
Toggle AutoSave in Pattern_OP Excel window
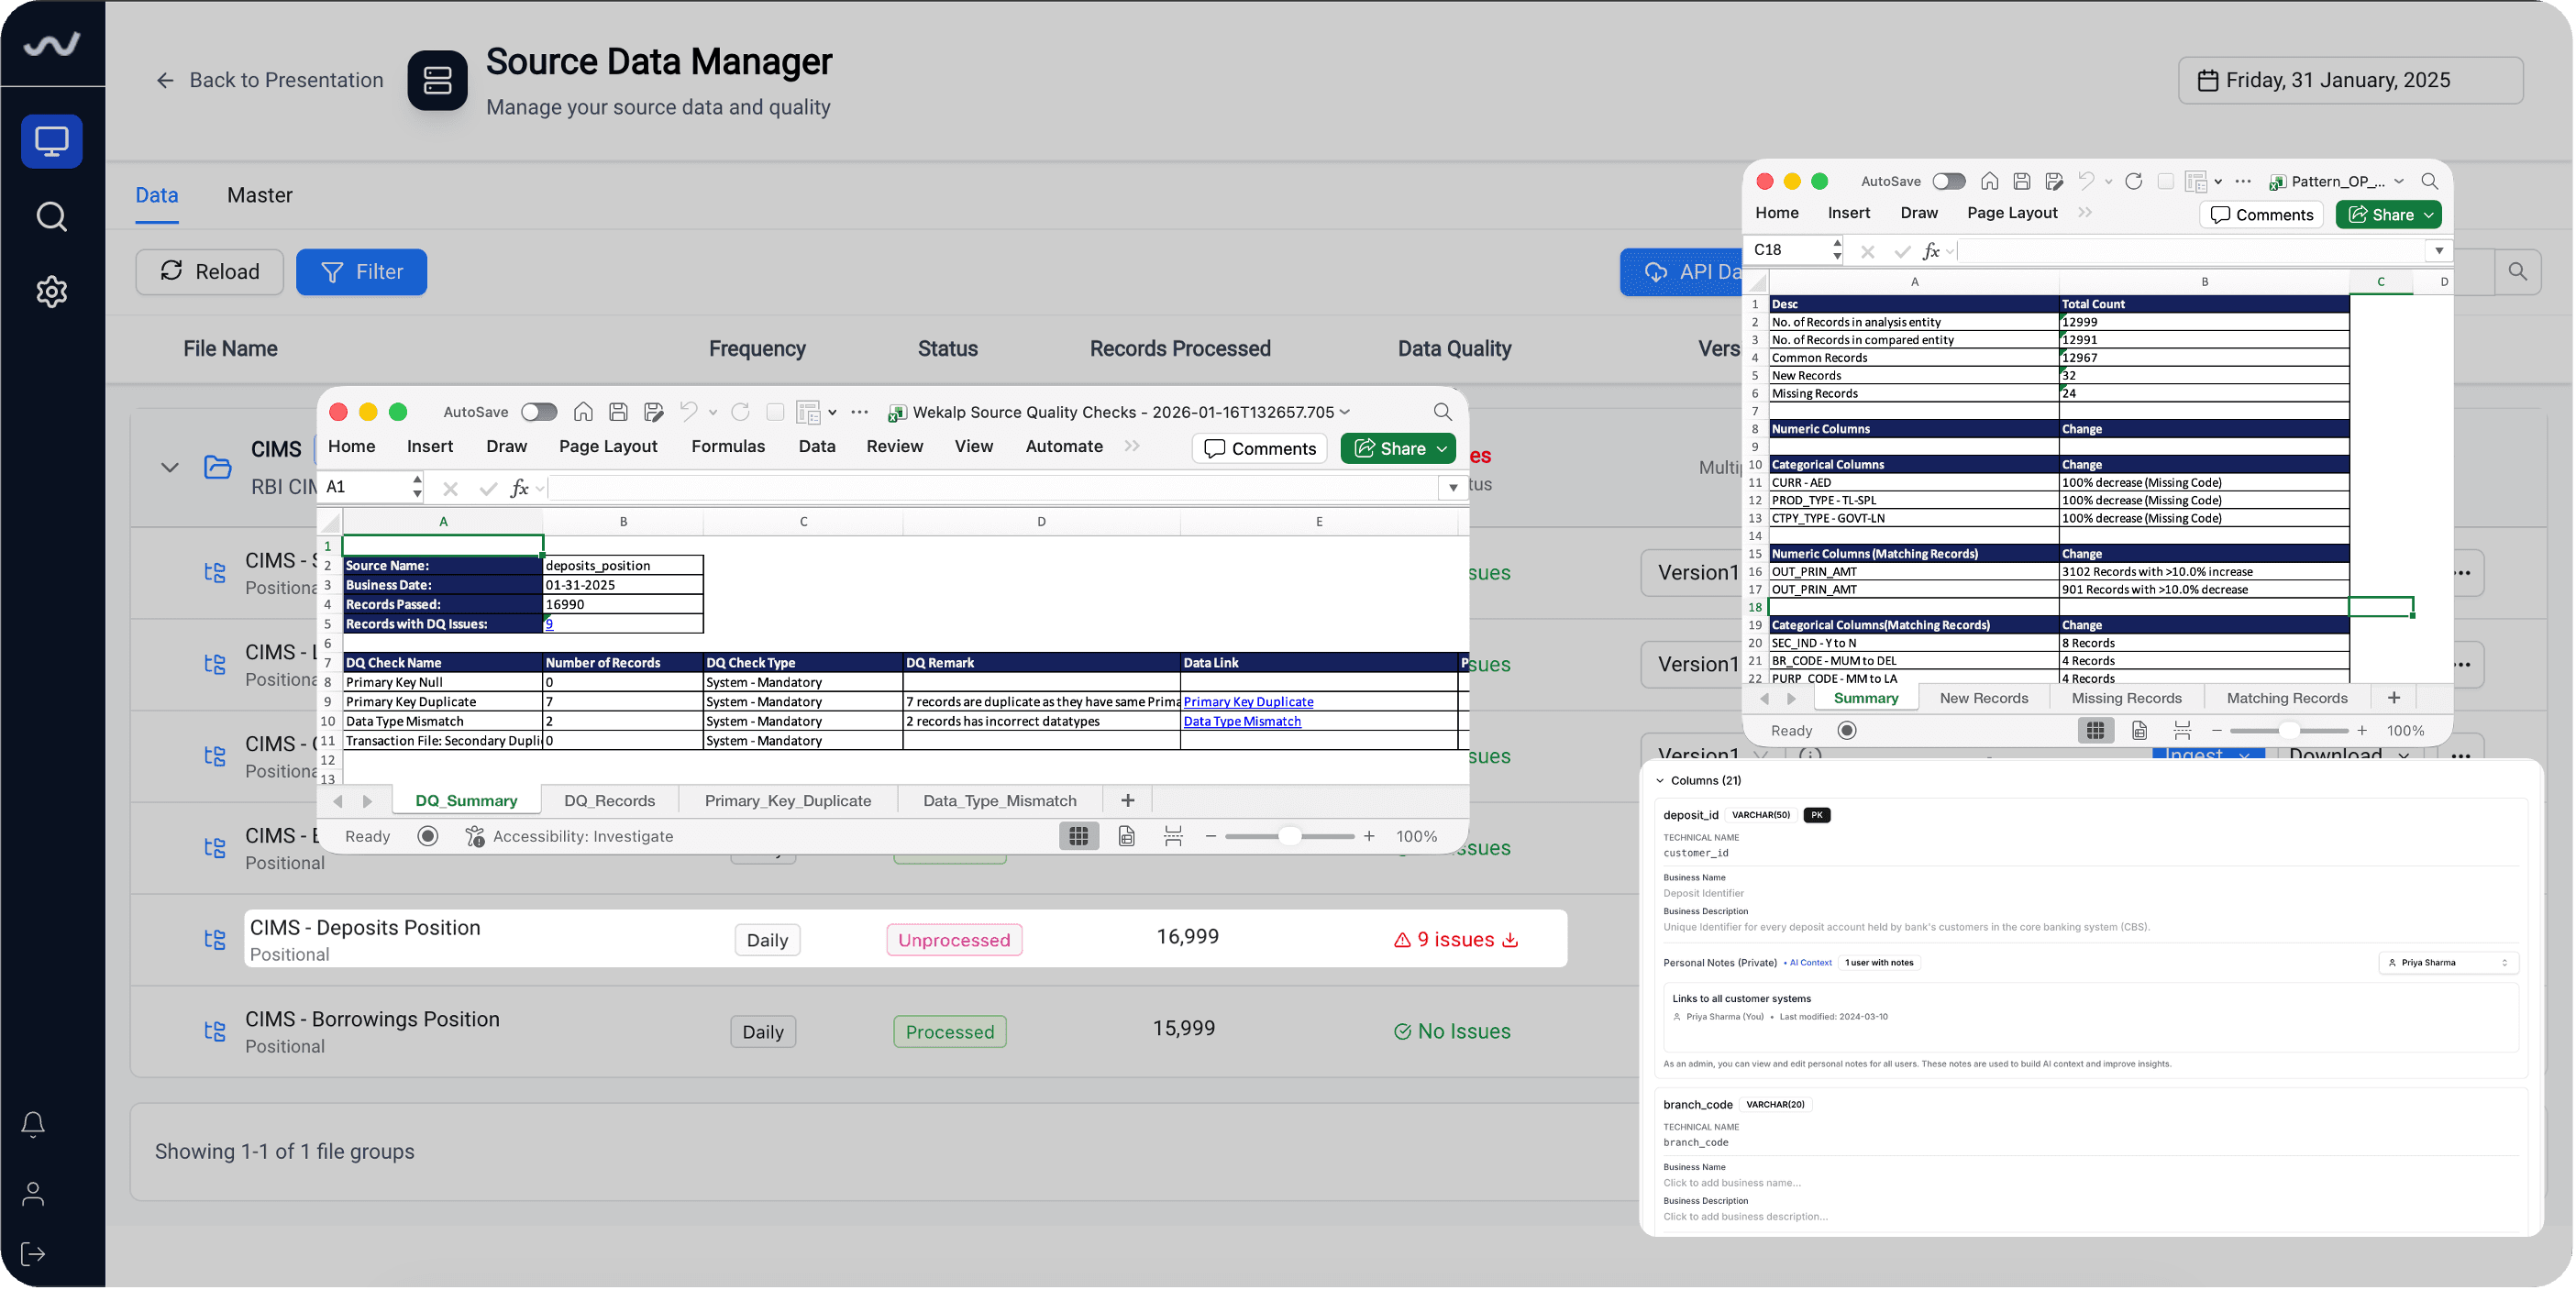[x=1948, y=181]
